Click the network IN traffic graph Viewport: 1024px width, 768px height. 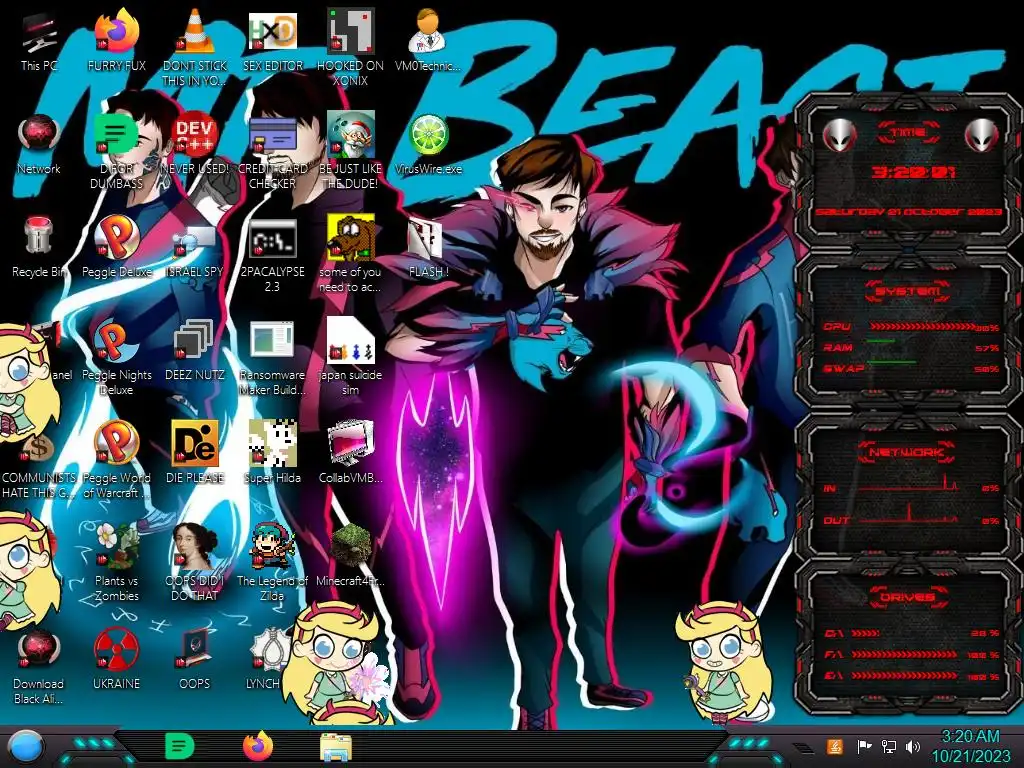point(908,483)
